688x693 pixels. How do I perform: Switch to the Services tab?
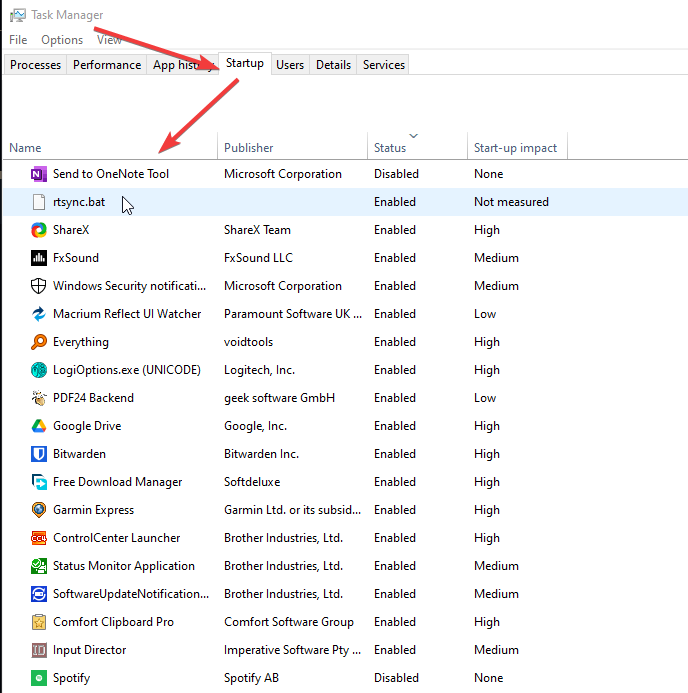click(384, 65)
